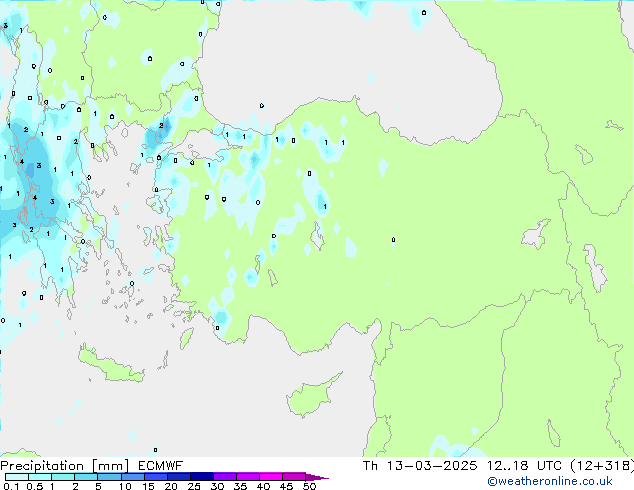Click the legend value "25"
The height and width of the screenshot is (490, 634).
click(x=194, y=486)
